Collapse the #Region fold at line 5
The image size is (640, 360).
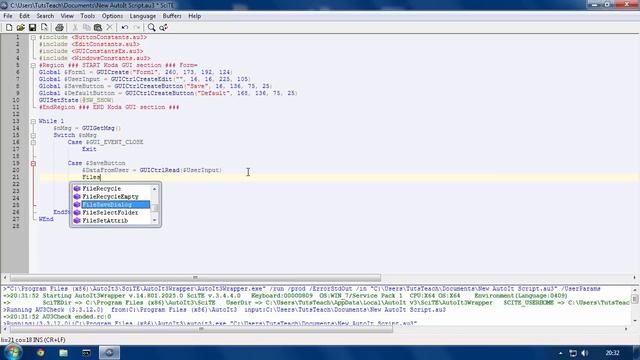33,65
